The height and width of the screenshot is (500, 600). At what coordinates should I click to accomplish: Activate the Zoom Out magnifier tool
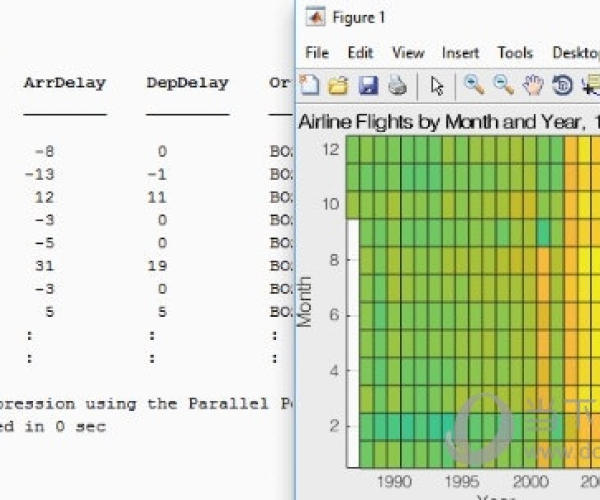[503, 86]
